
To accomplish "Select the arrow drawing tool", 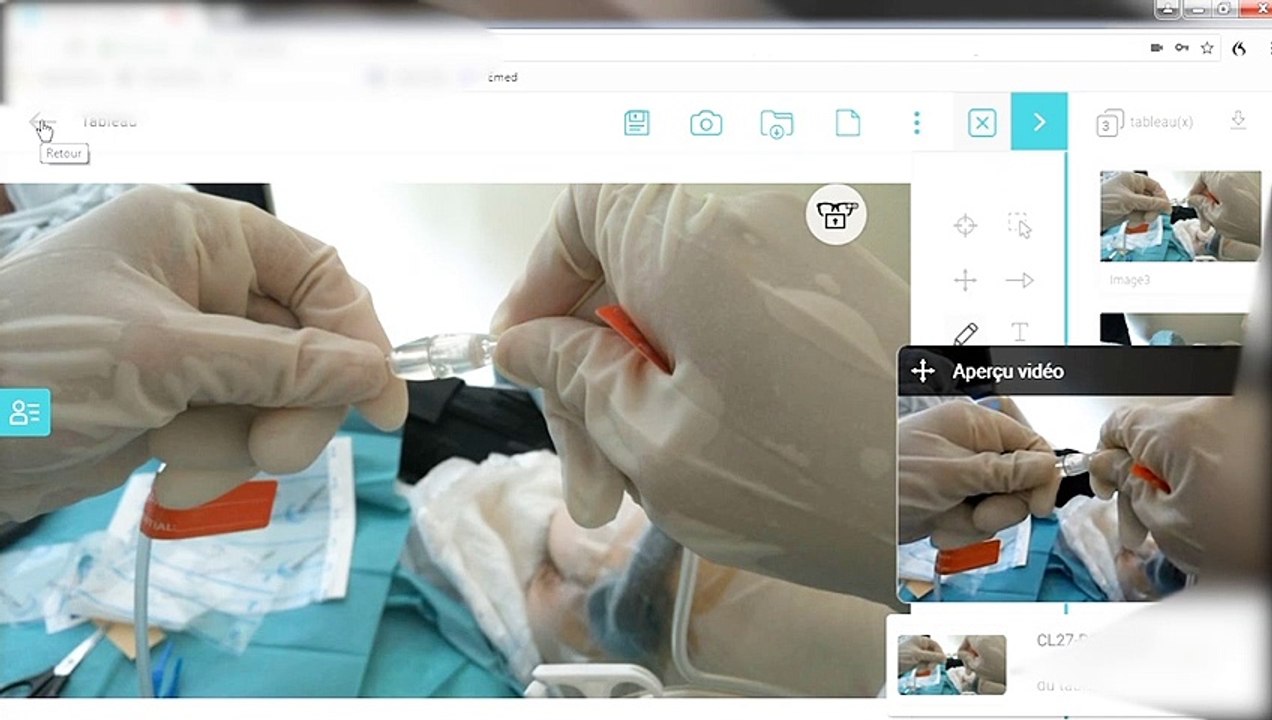I will (x=1019, y=280).
